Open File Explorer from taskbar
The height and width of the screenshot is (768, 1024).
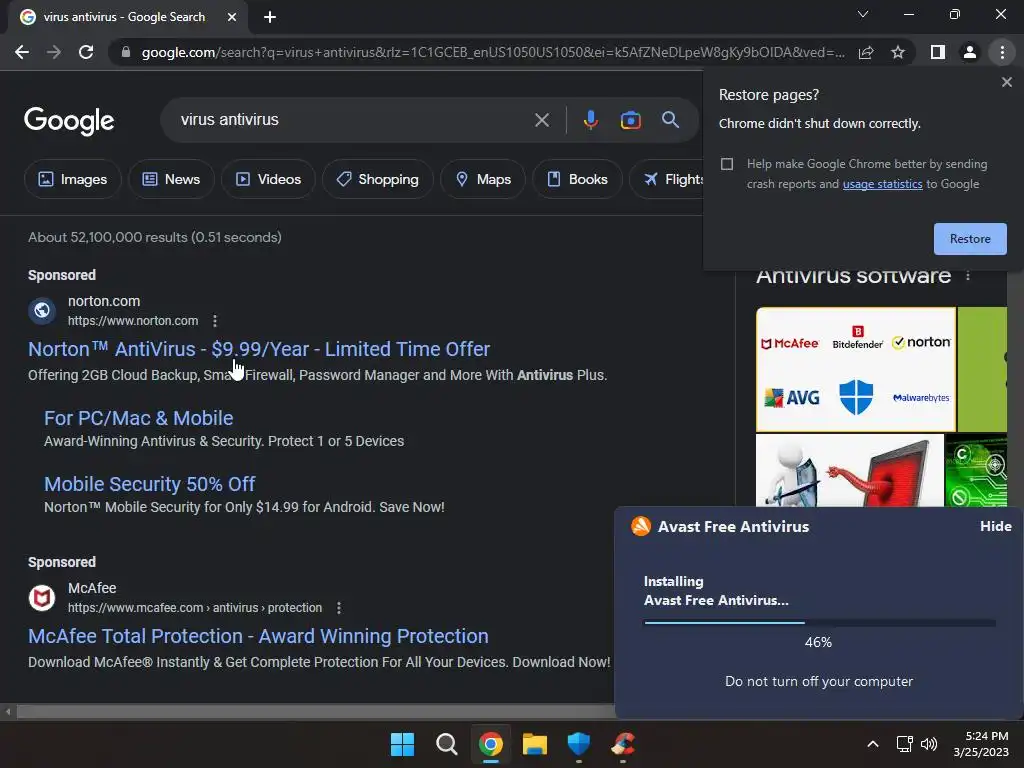tap(534, 744)
